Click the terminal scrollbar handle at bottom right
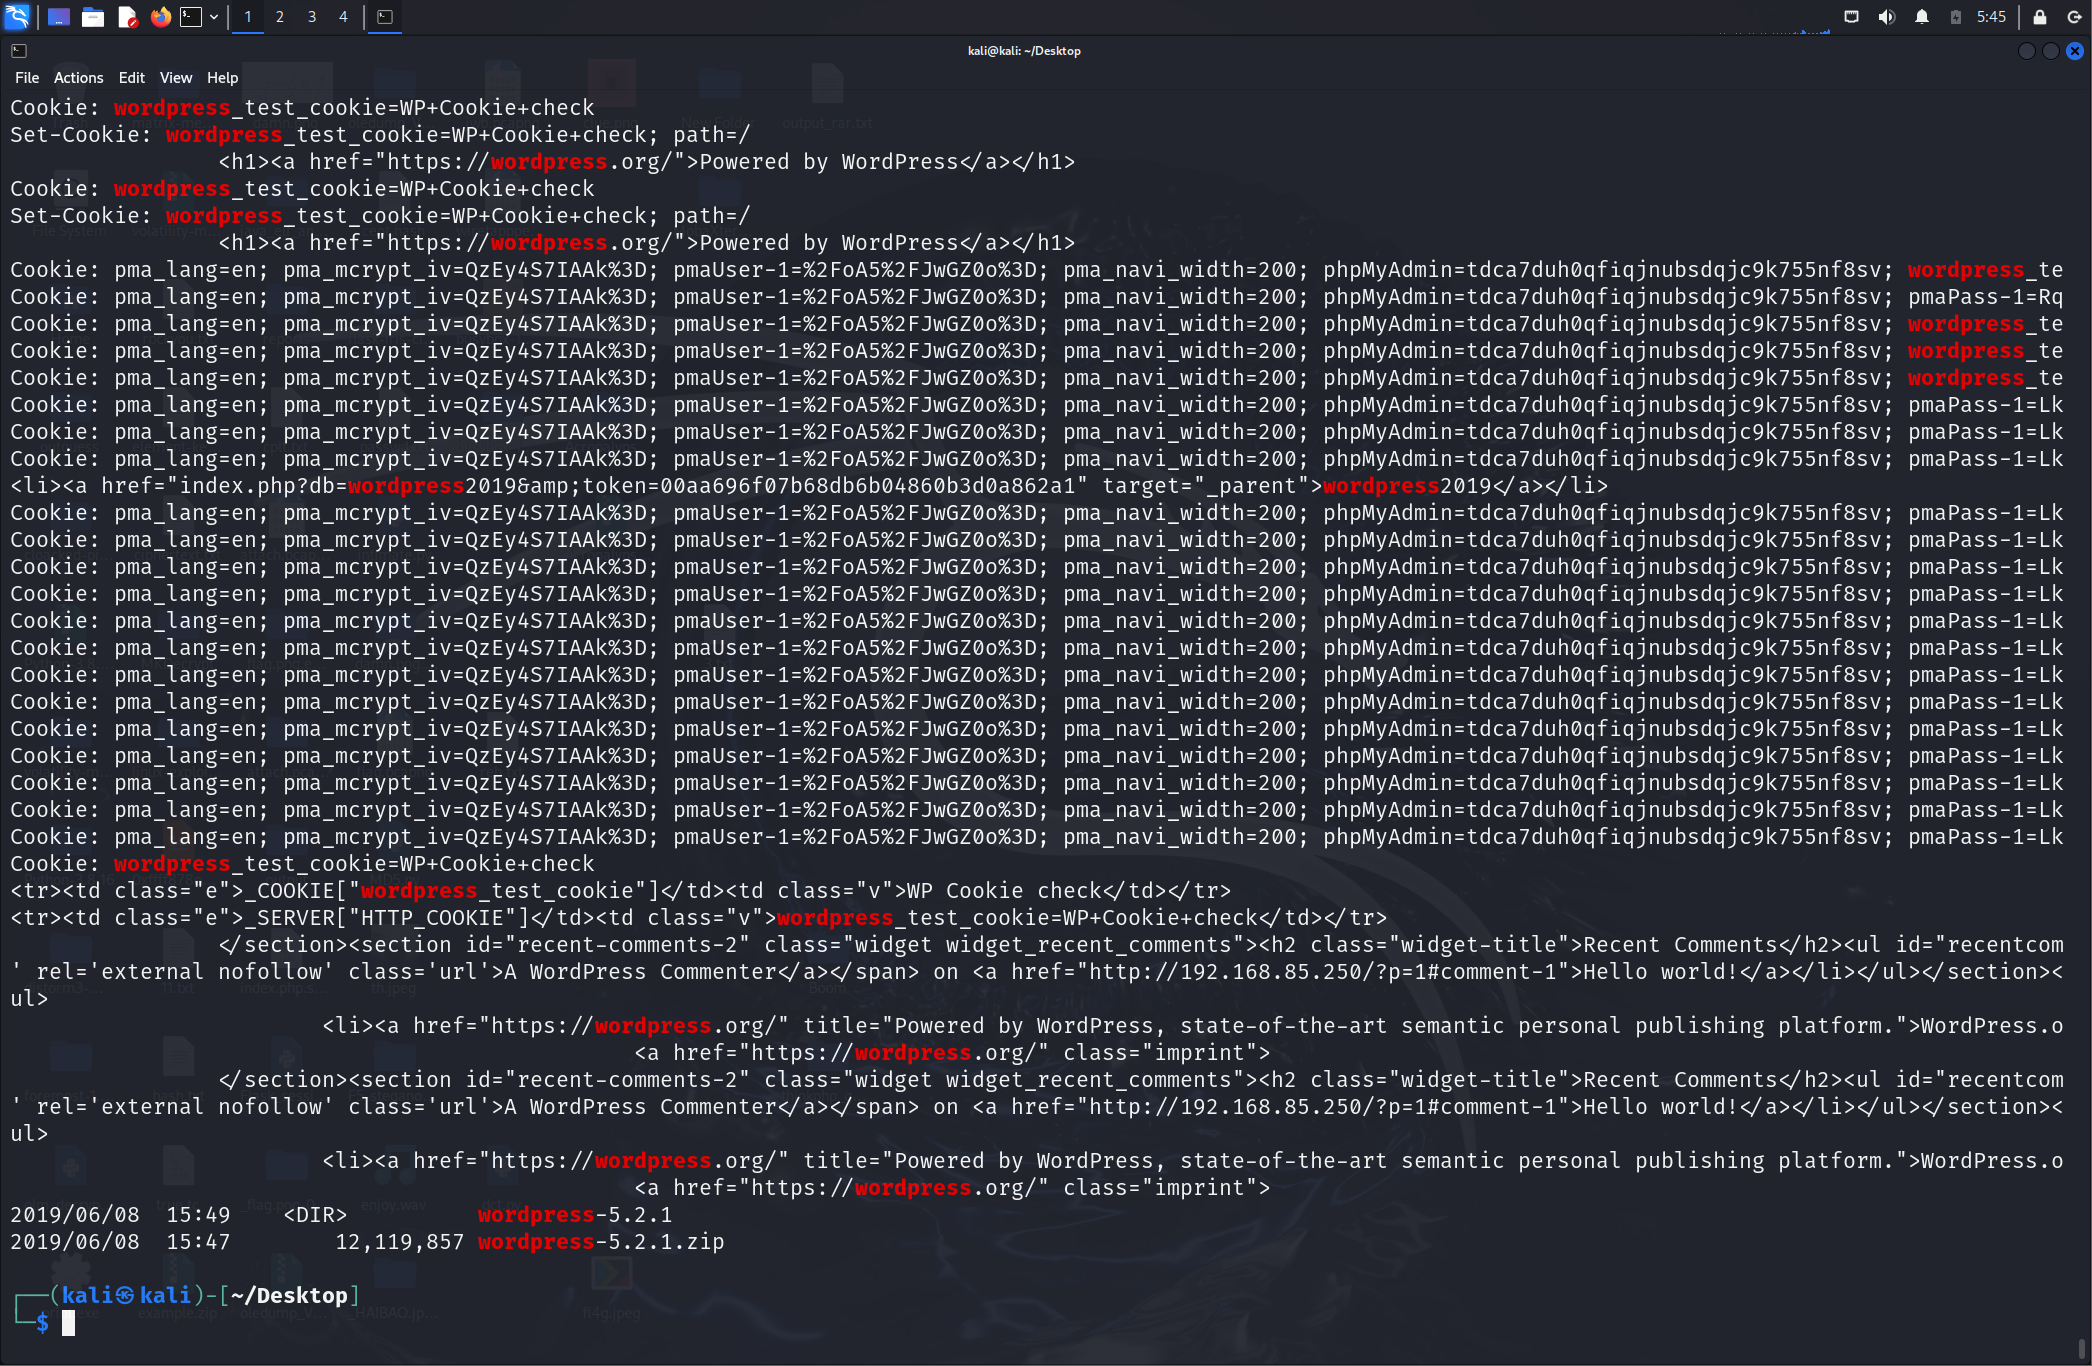Viewport: 2092px width, 1366px height. point(2083,1350)
